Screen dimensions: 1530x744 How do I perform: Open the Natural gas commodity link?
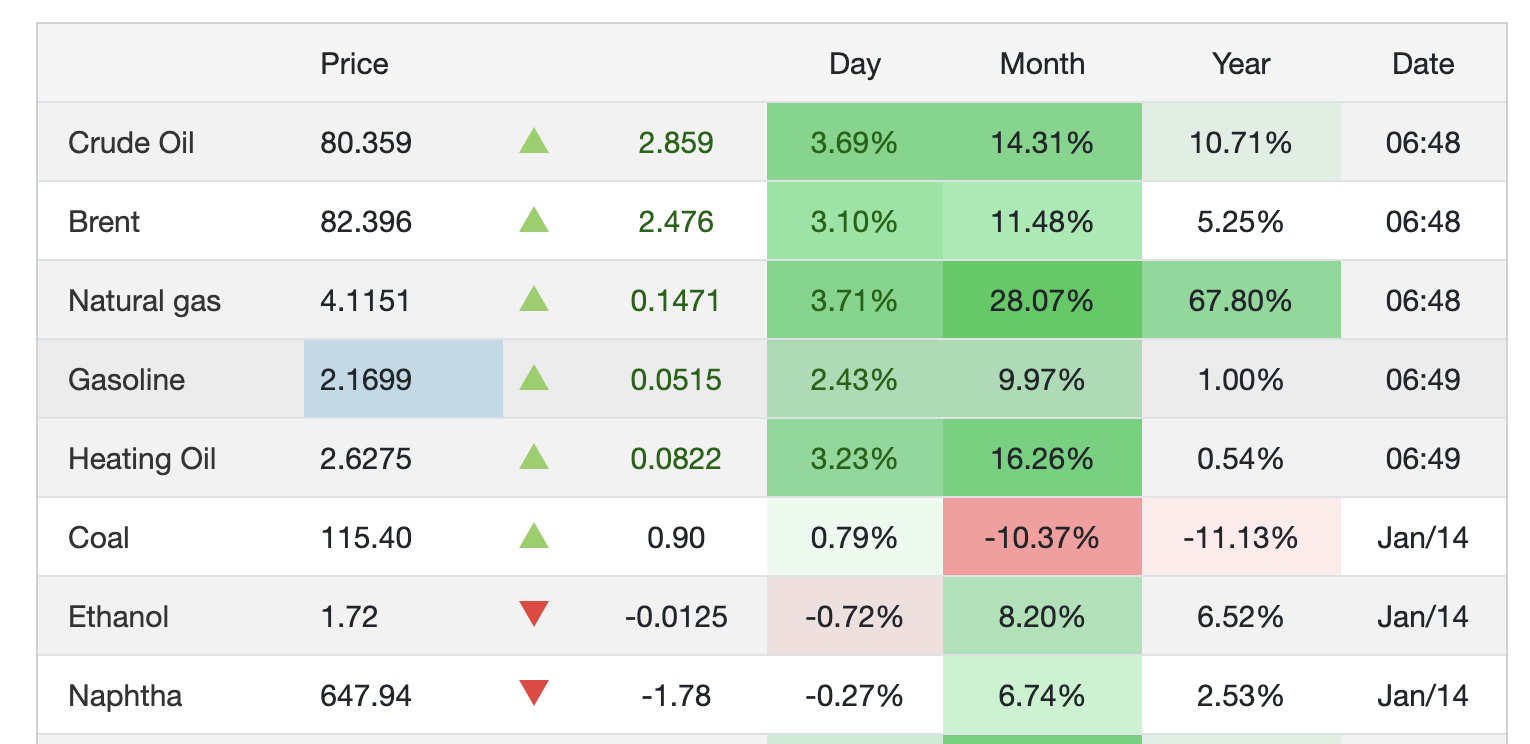click(144, 301)
